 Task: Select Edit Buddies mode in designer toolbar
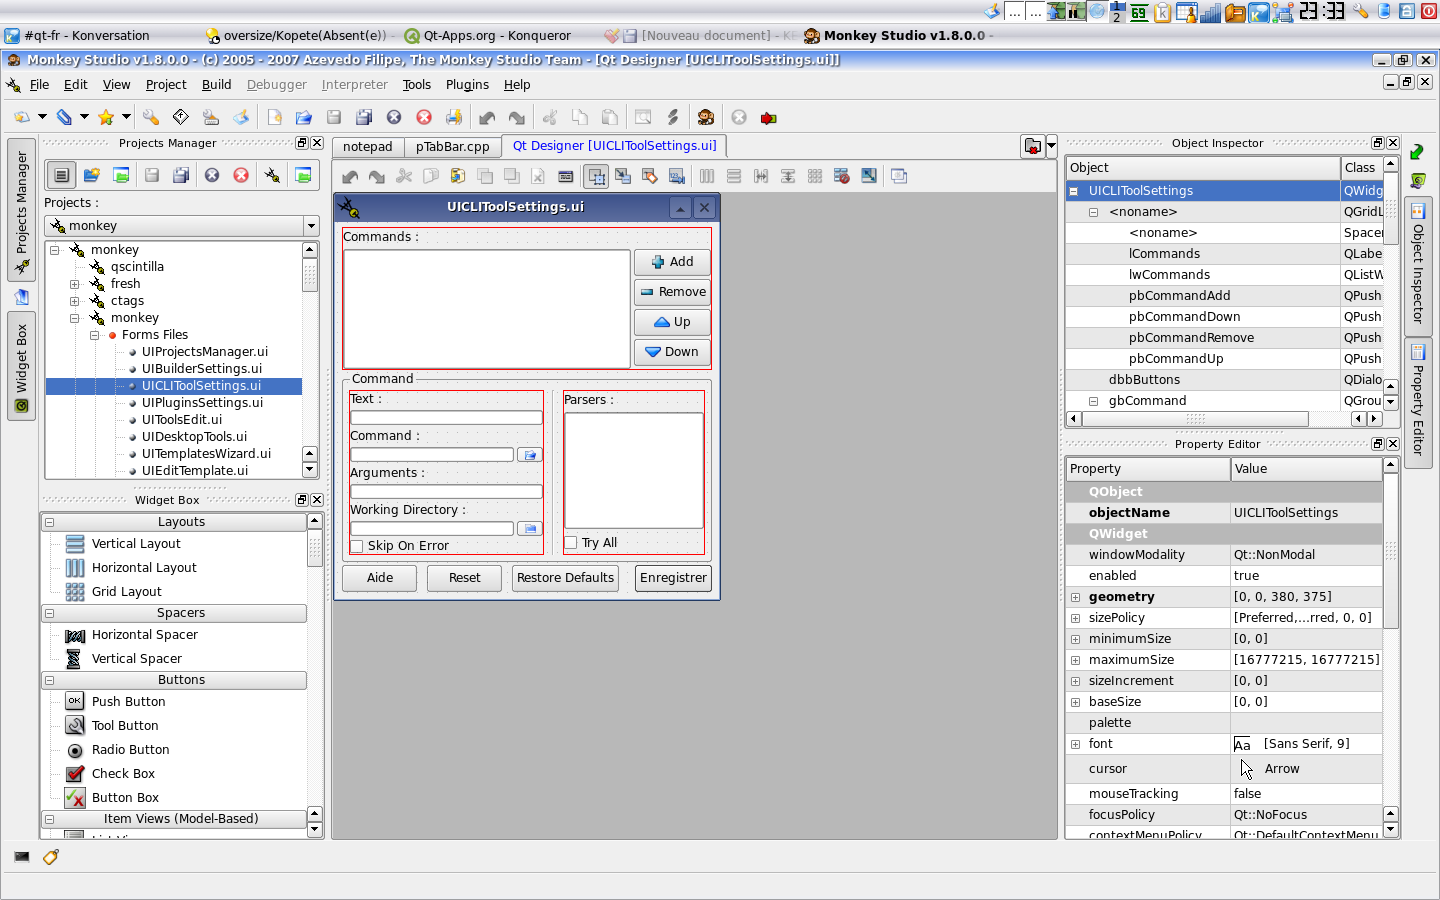pos(650,176)
